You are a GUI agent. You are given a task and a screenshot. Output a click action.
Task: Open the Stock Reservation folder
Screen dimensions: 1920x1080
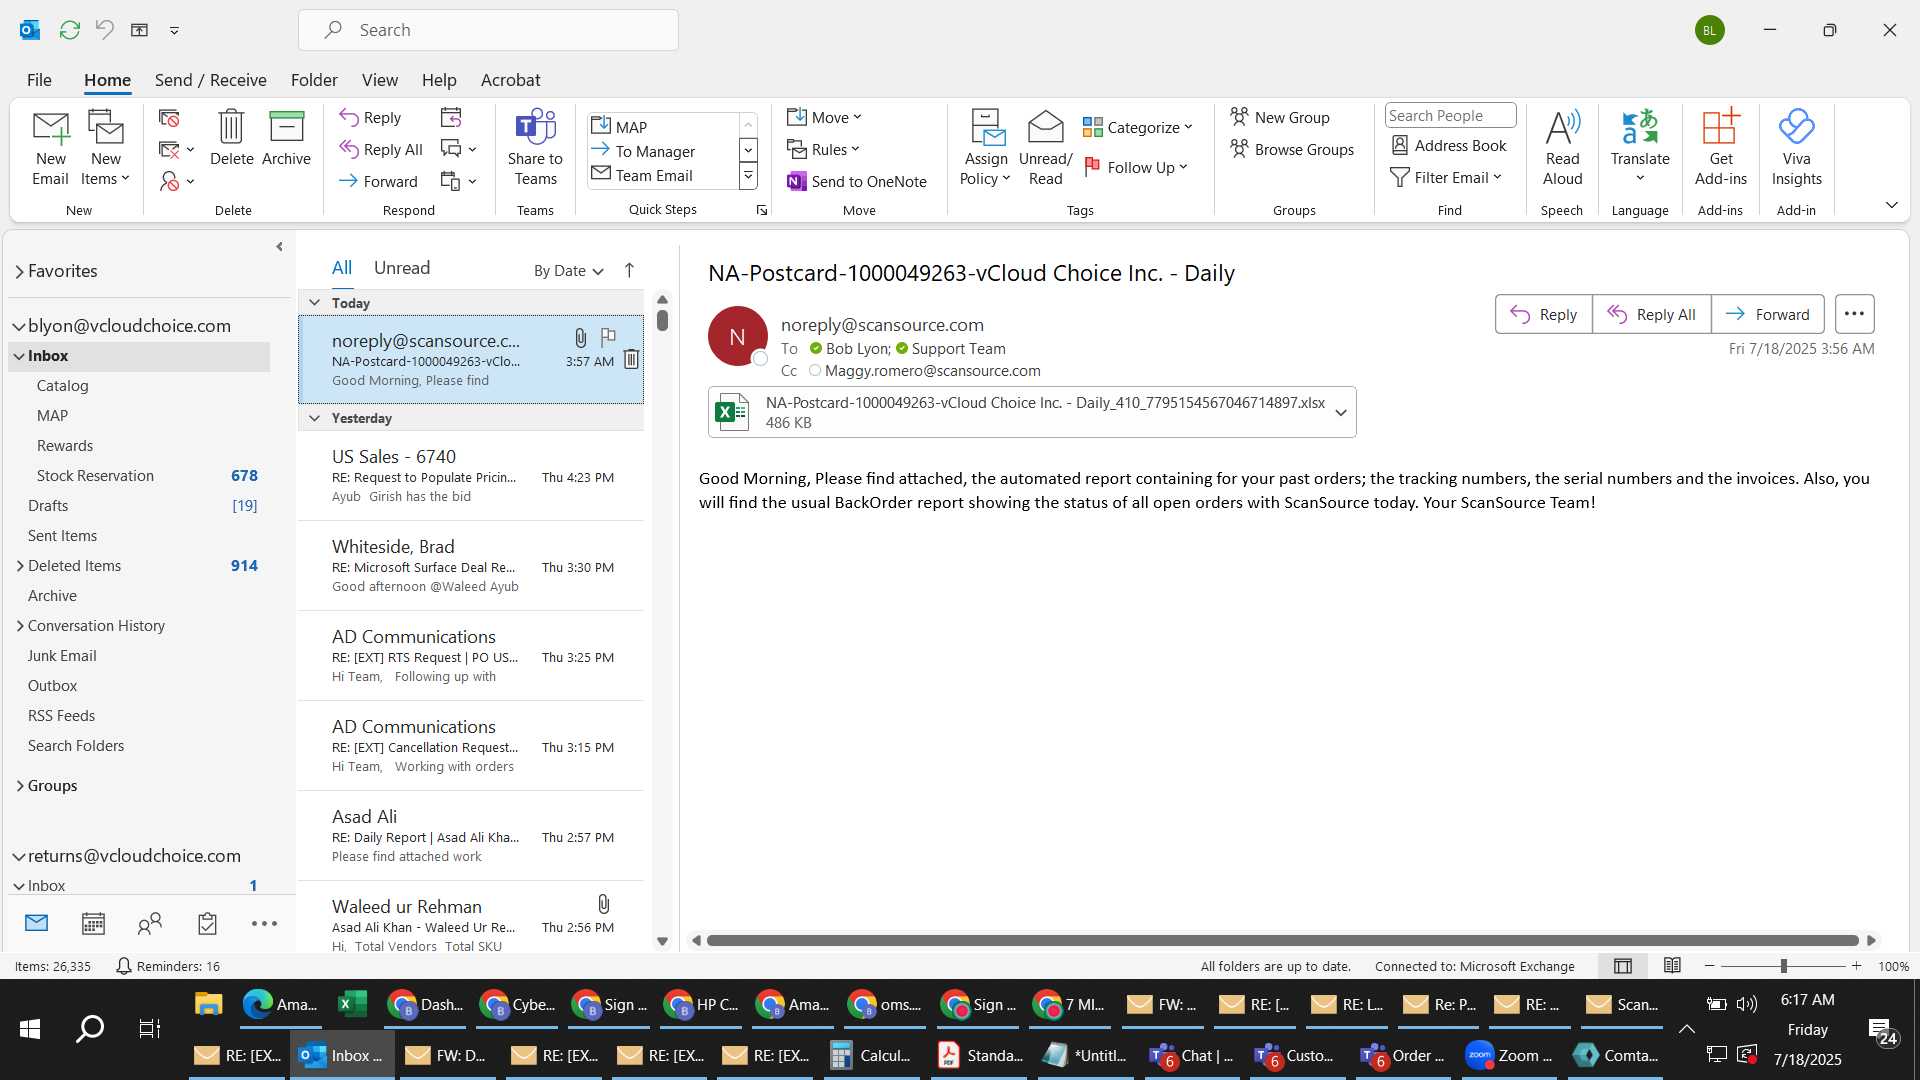point(95,476)
